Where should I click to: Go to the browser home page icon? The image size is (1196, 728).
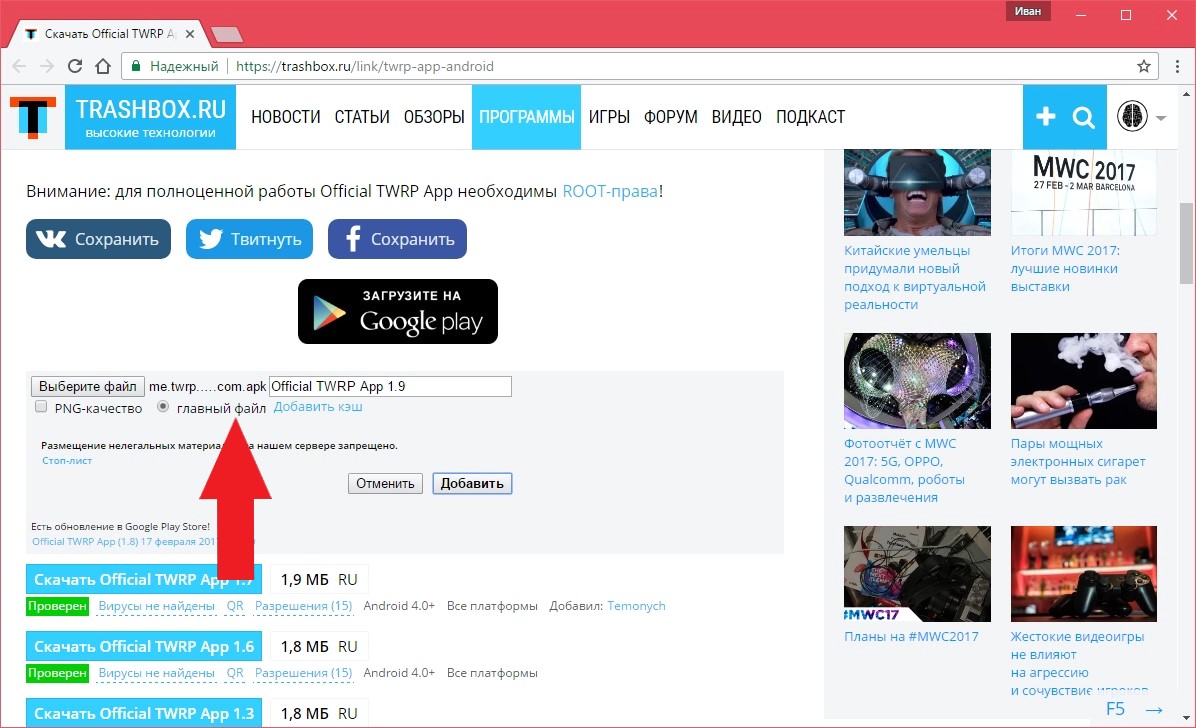coord(103,66)
